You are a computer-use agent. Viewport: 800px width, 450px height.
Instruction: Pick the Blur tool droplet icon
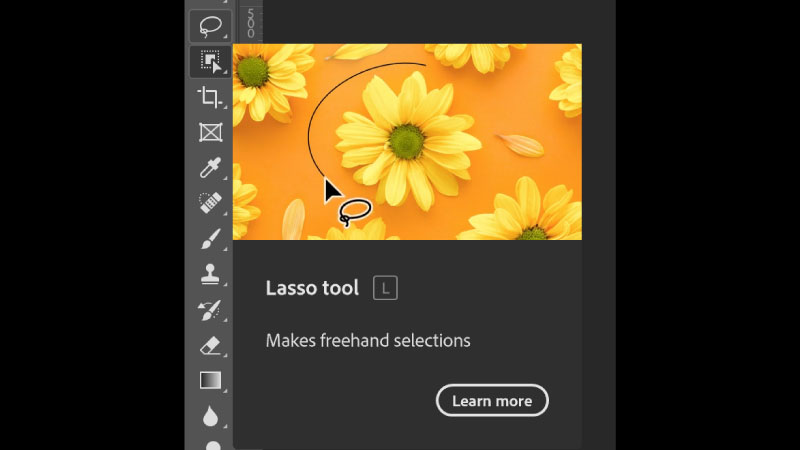pyautogui.click(x=210, y=415)
